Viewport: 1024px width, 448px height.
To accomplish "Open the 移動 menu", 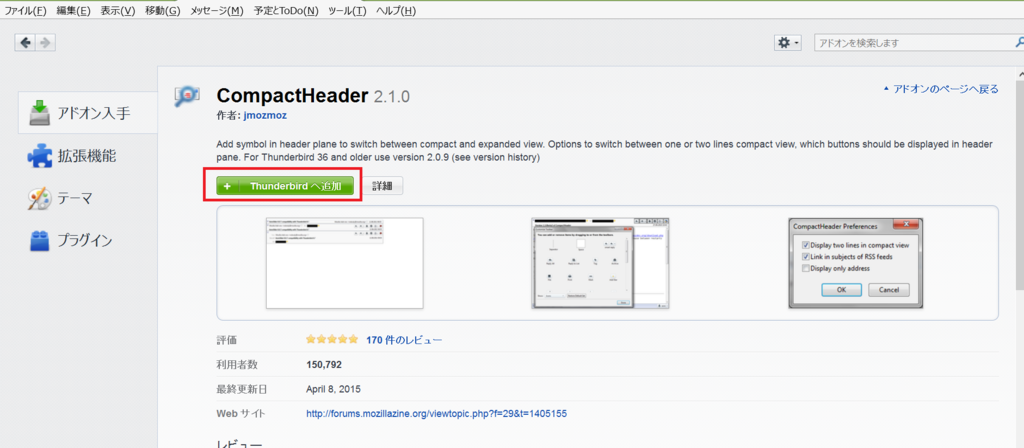I will (x=162, y=11).
